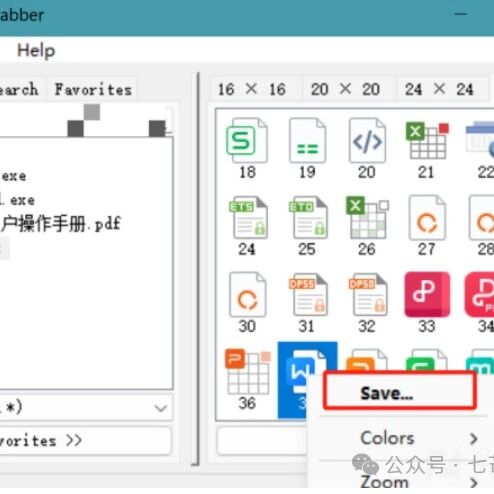Select icon 34 red P presentation
Image resolution: width=494 pixels, height=494 pixels.
pyautogui.click(x=479, y=294)
